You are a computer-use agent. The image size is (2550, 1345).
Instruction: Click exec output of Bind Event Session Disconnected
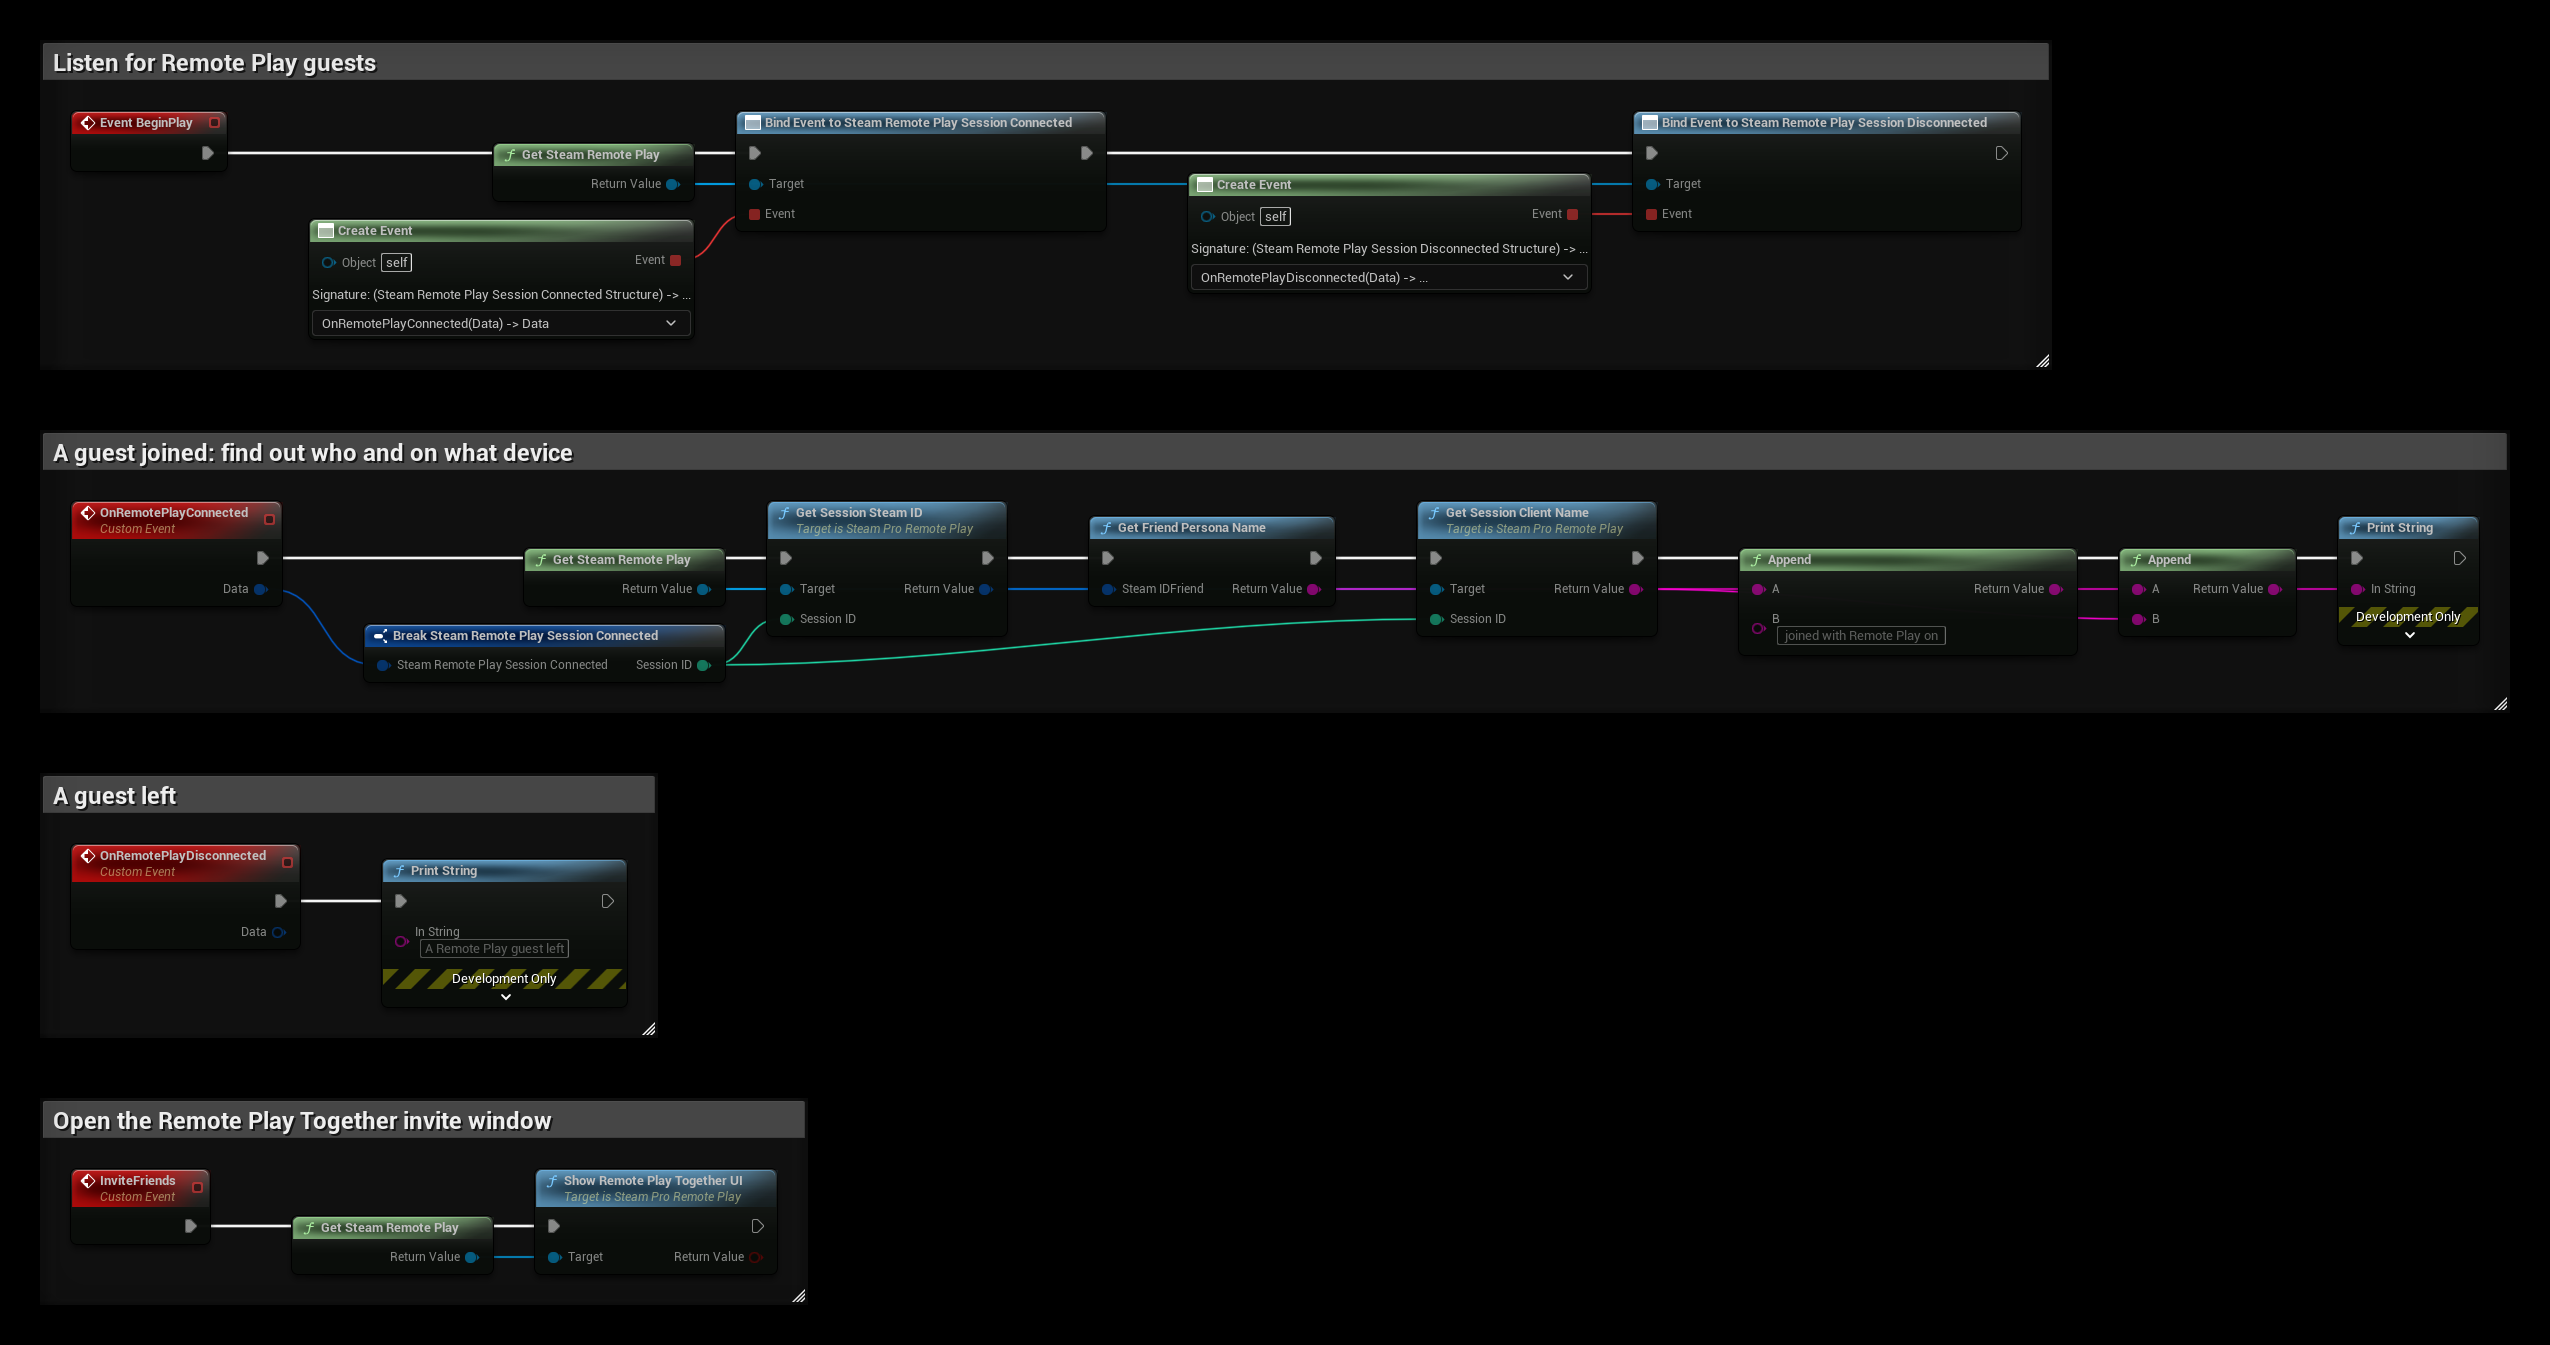pyautogui.click(x=2001, y=153)
